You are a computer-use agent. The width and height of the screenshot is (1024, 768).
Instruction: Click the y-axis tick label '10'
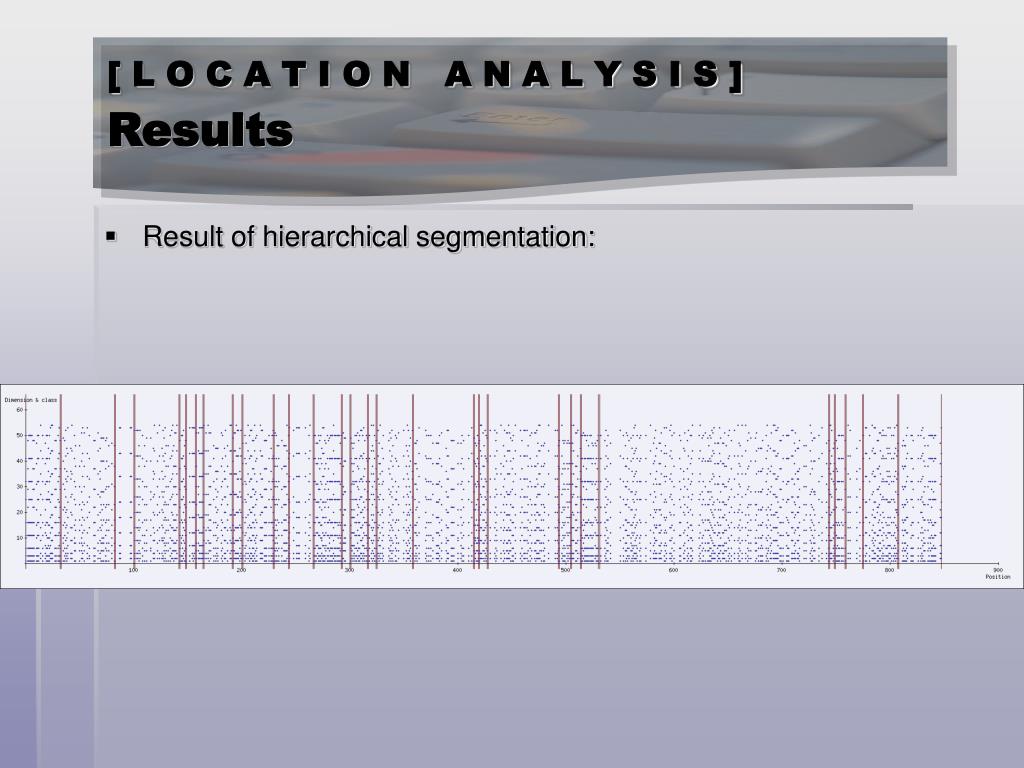pyautogui.click(x=20, y=538)
